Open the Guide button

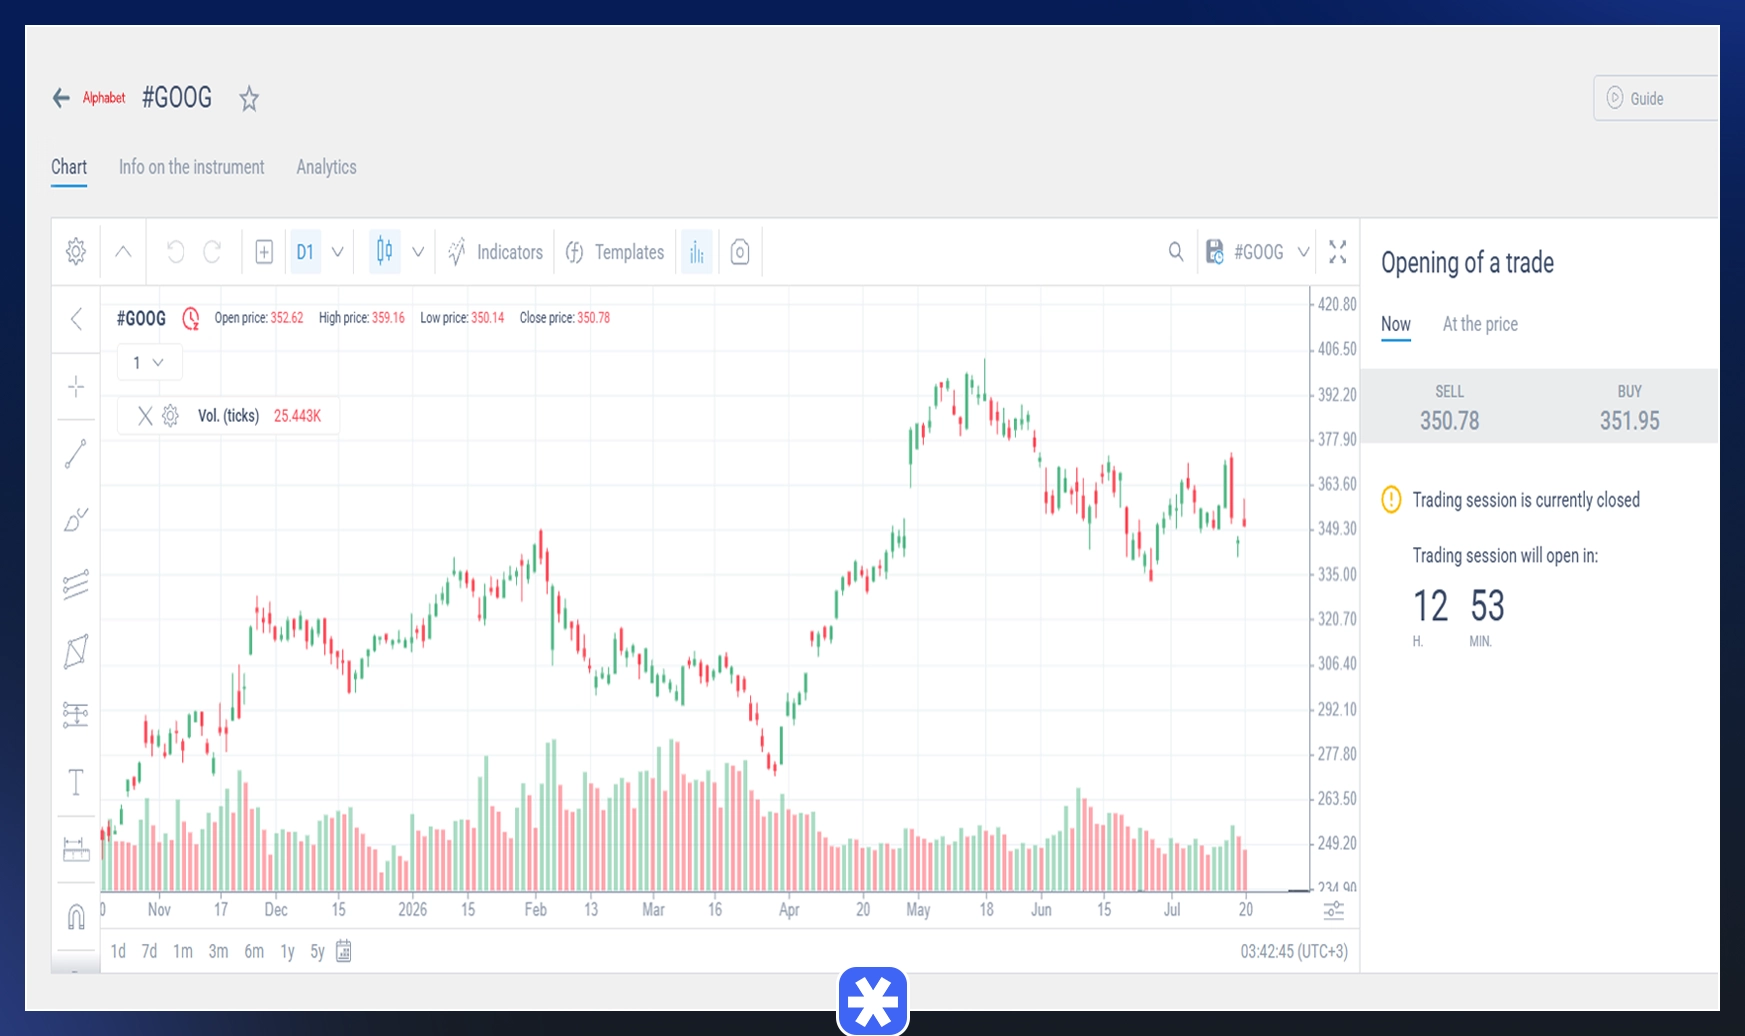point(1655,98)
